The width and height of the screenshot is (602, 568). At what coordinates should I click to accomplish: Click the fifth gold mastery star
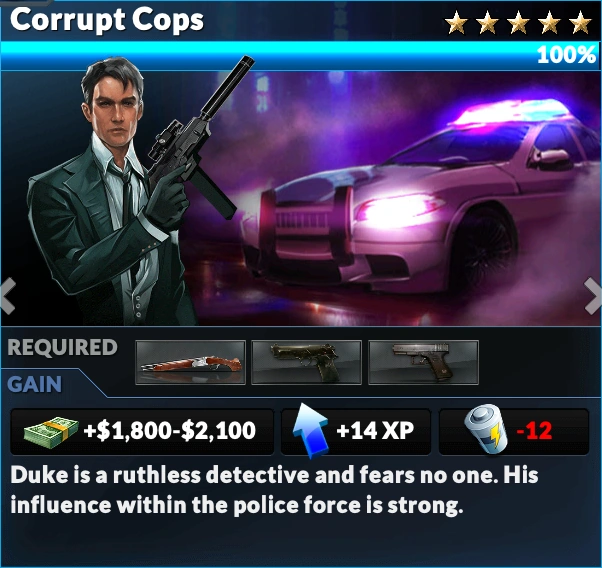pyautogui.click(x=580, y=23)
